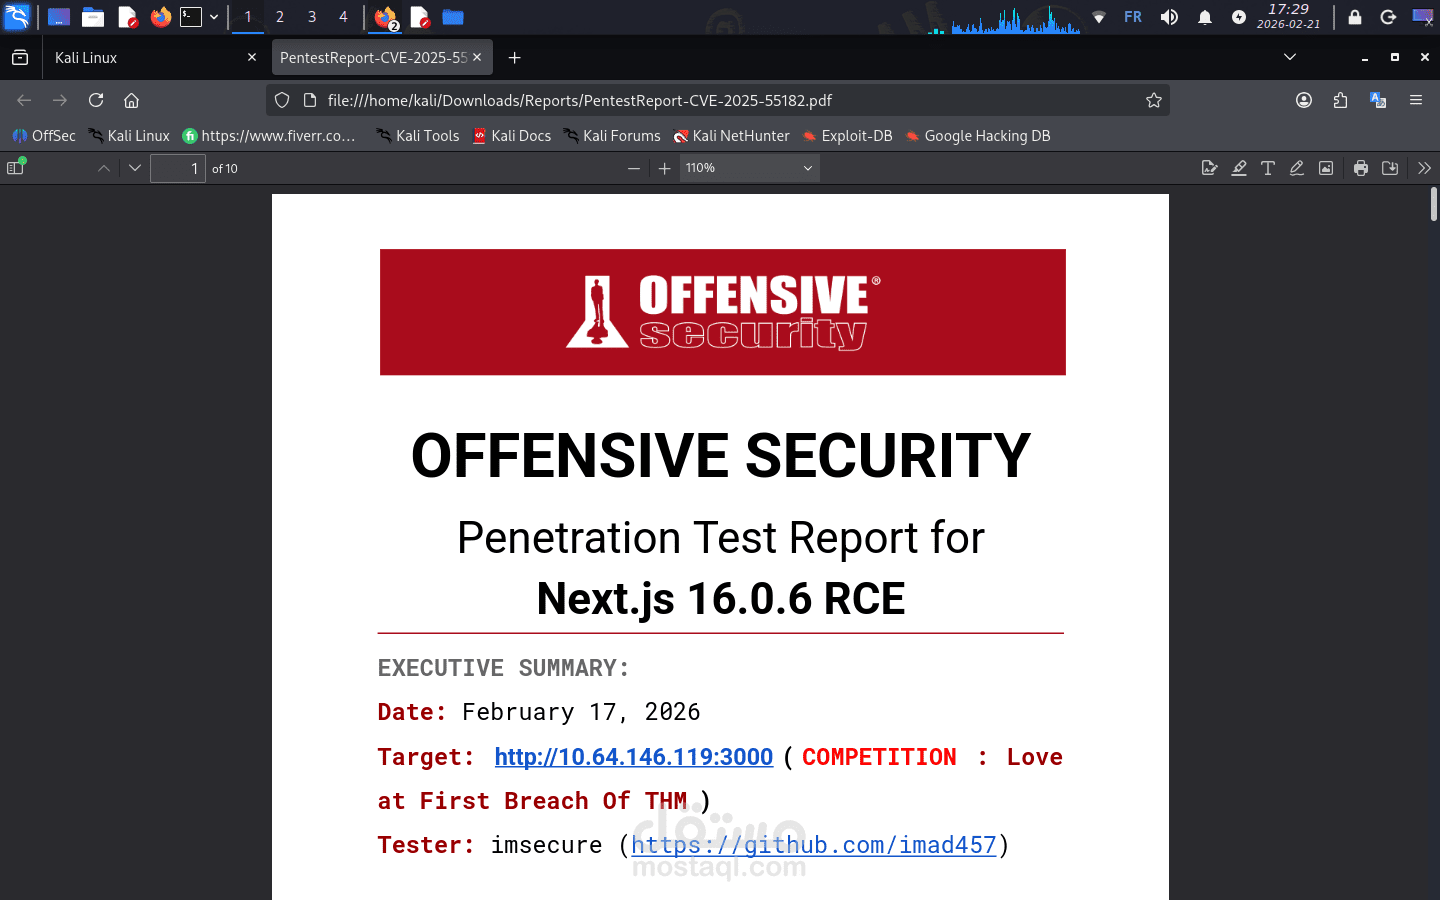
Task: Select the add text annotation tool
Action: [x=1268, y=167]
